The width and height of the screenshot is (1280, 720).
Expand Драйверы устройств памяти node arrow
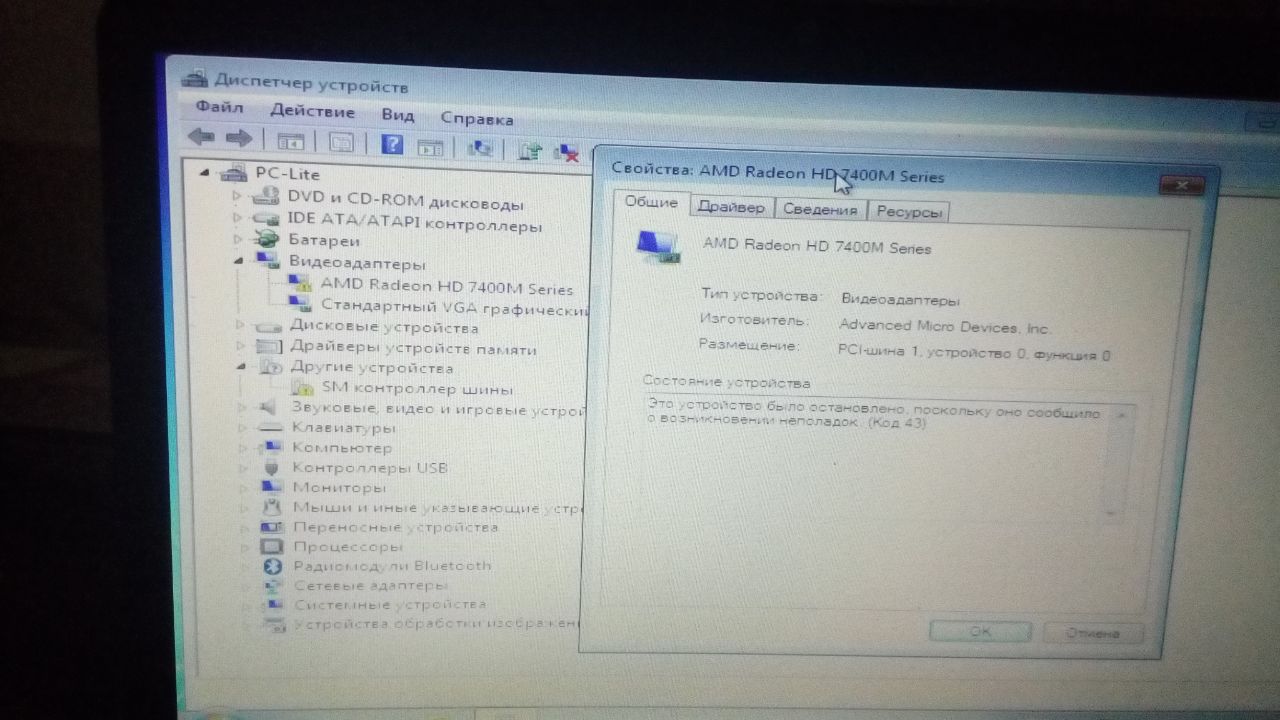click(x=241, y=346)
